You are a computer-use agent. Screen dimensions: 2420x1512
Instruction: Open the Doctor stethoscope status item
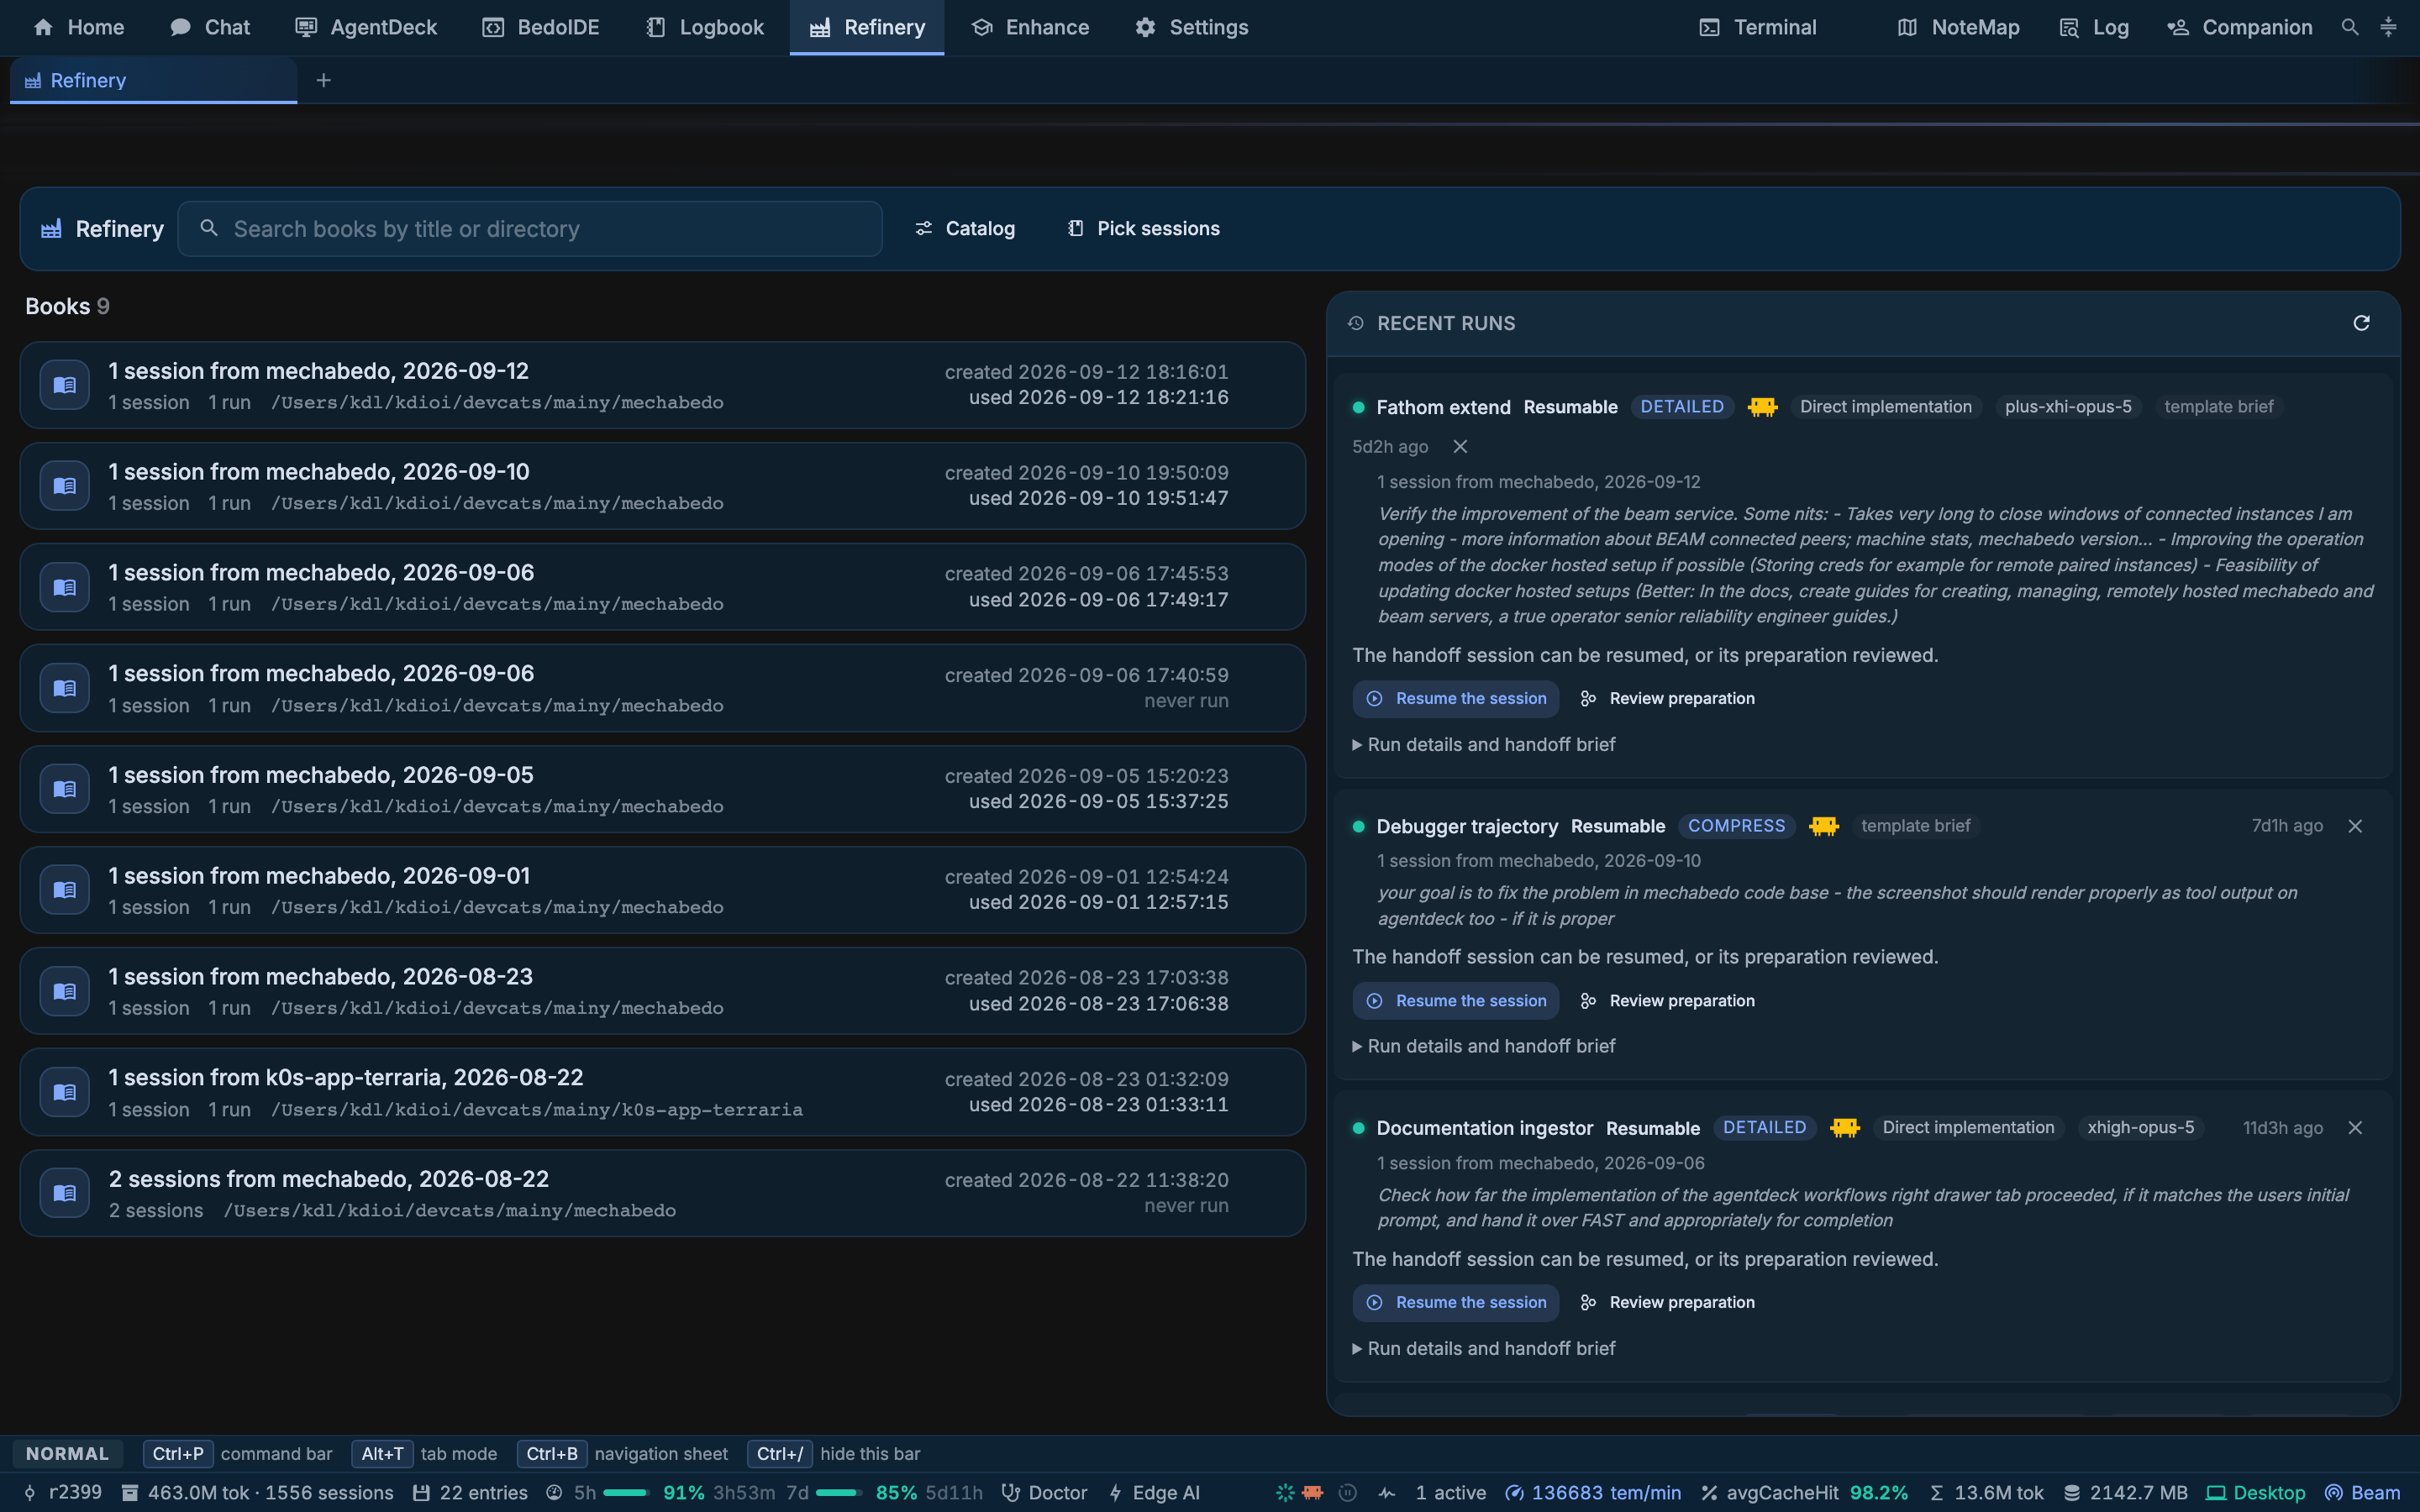(1044, 1493)
